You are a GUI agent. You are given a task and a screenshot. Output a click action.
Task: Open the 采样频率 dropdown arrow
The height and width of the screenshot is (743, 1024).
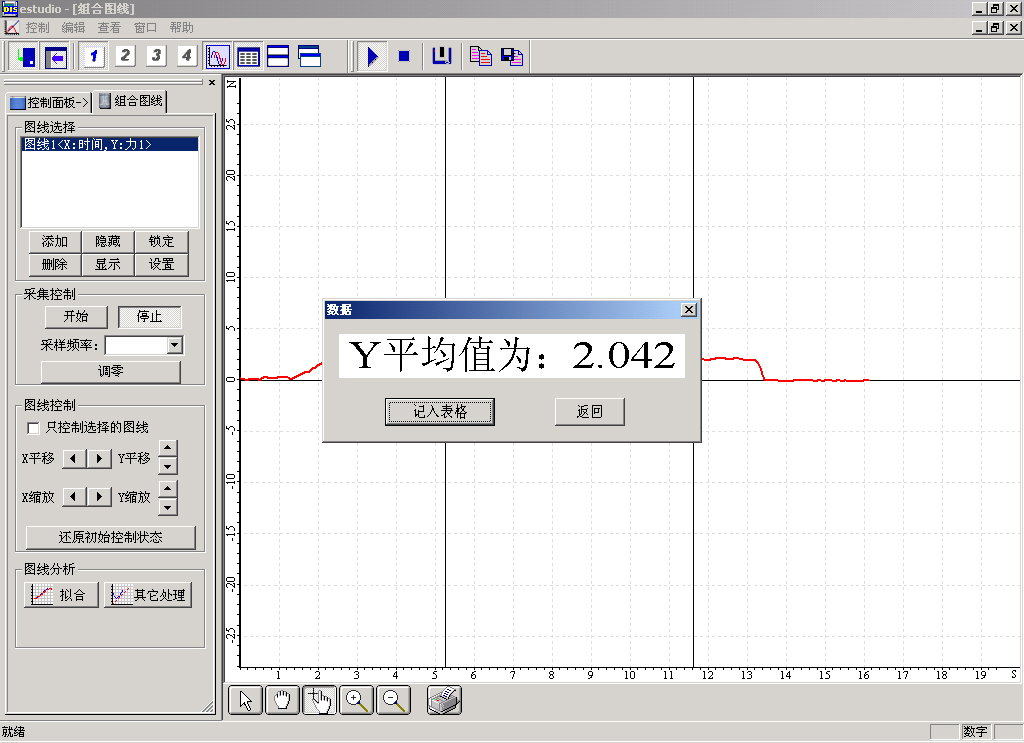(175, 345)
